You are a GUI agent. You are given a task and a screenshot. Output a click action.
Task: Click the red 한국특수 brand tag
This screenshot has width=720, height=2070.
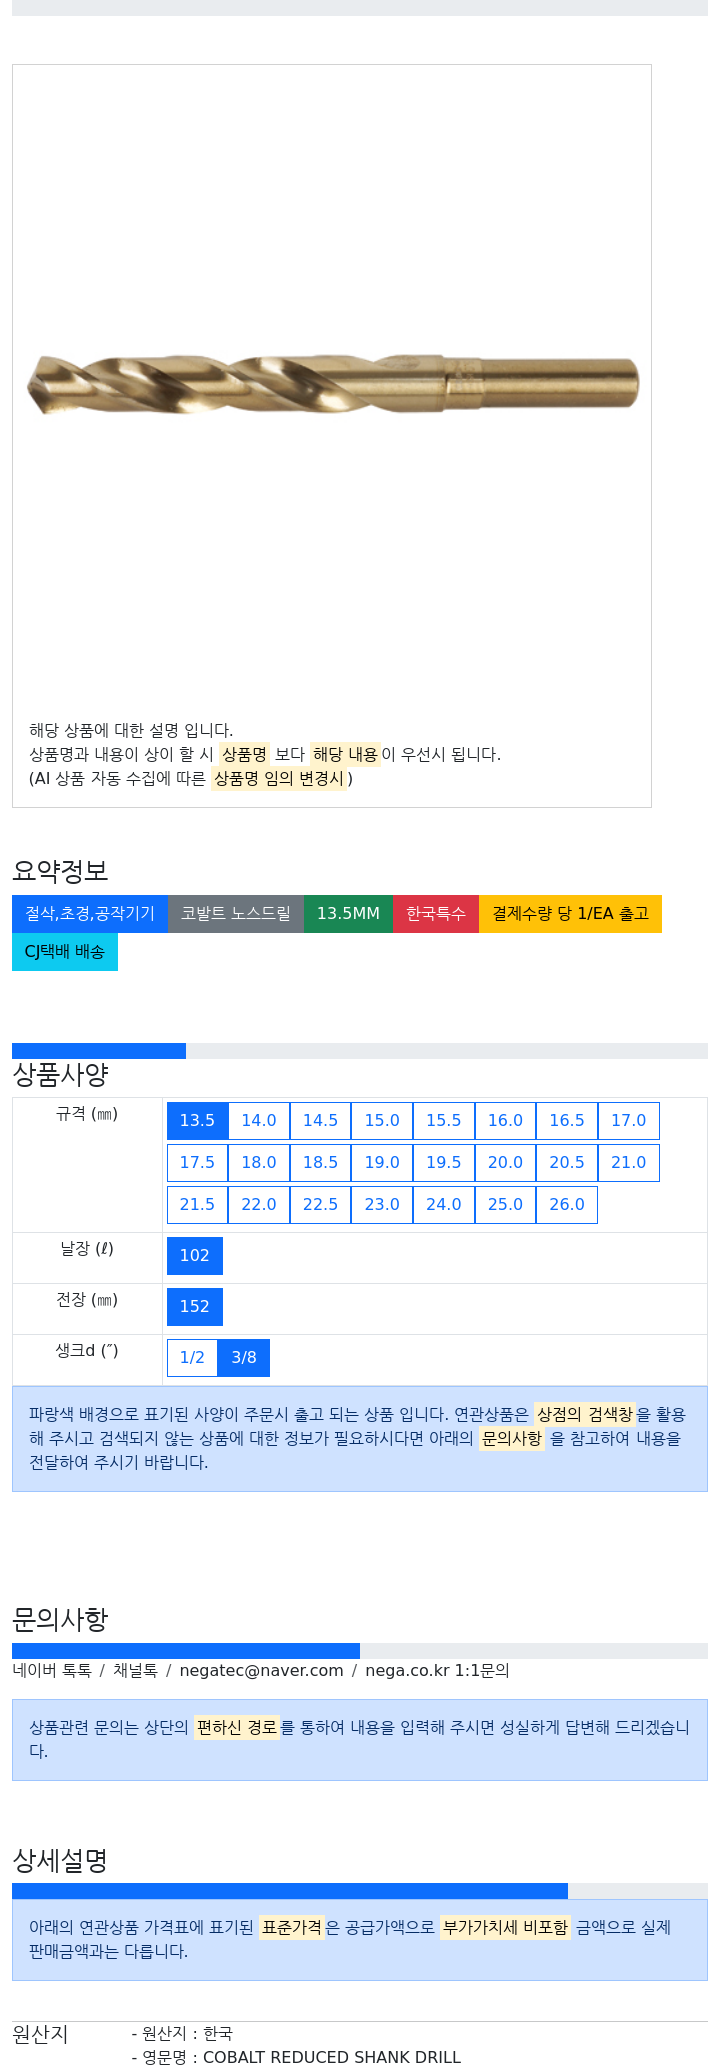pos(436,914)
